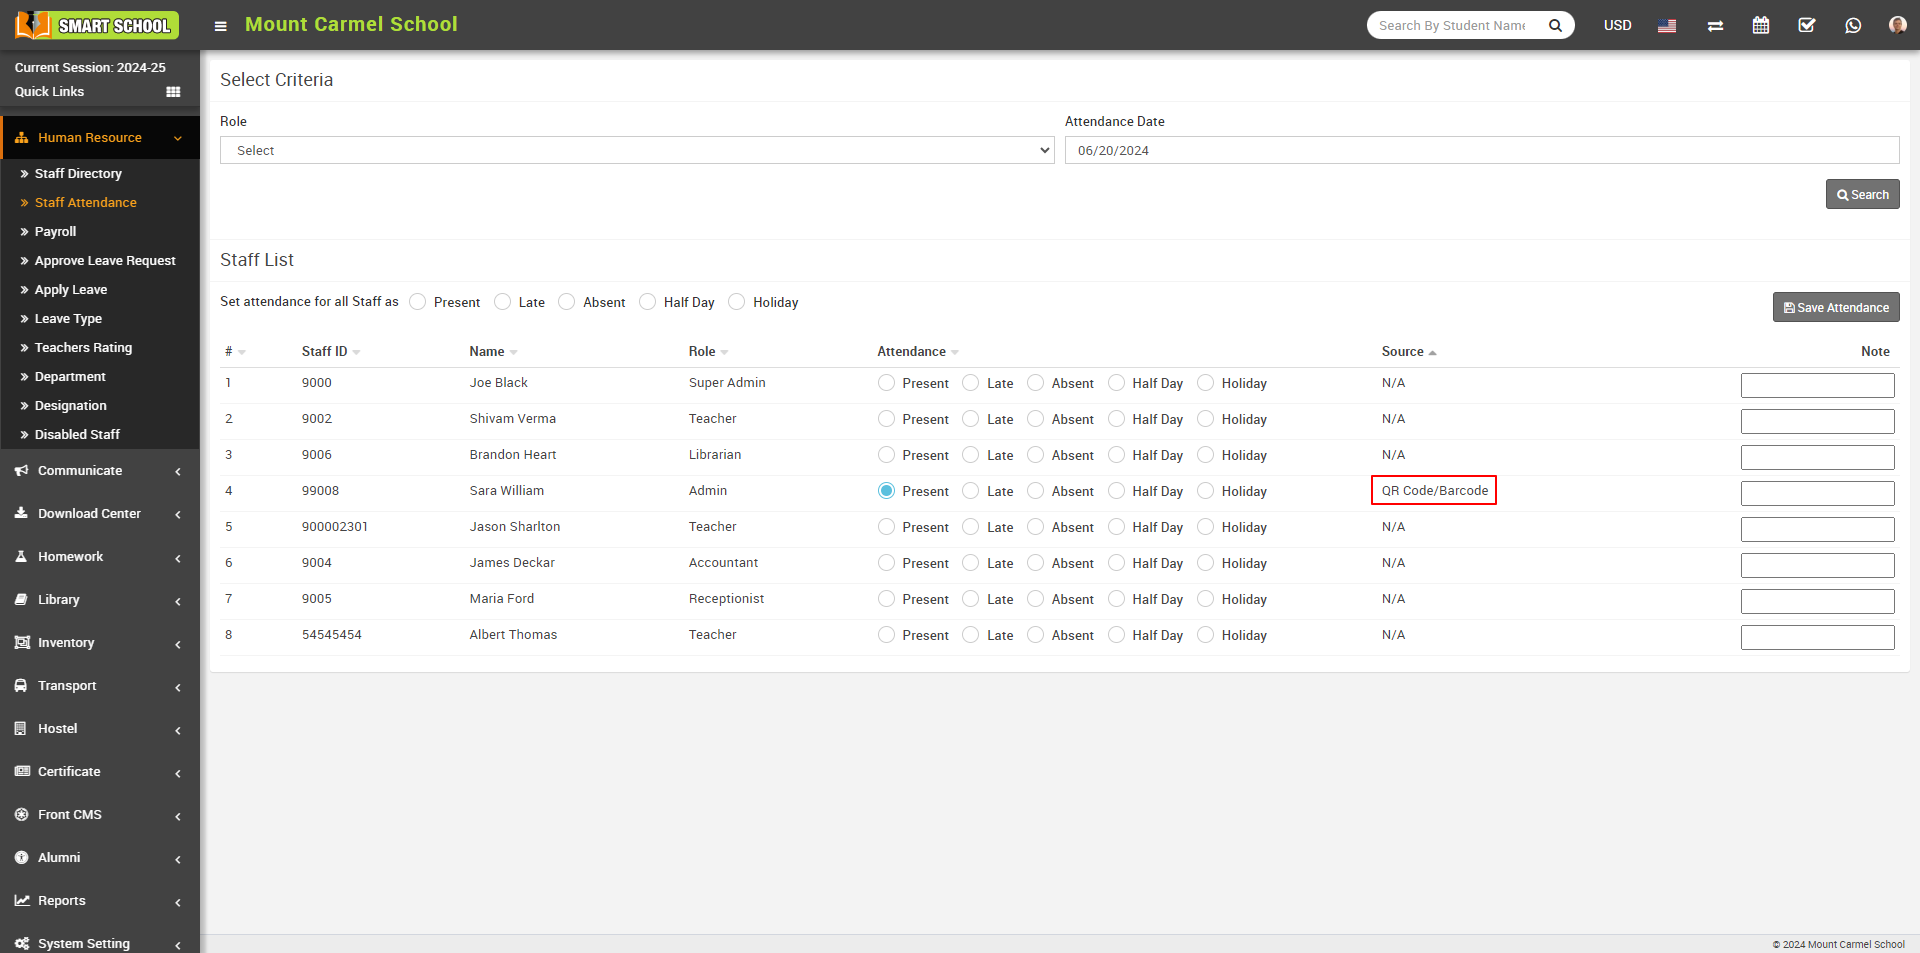Click the currency exchange arrows icon
Viewport: 1920px width, 953px height.
coord(1715,25)
